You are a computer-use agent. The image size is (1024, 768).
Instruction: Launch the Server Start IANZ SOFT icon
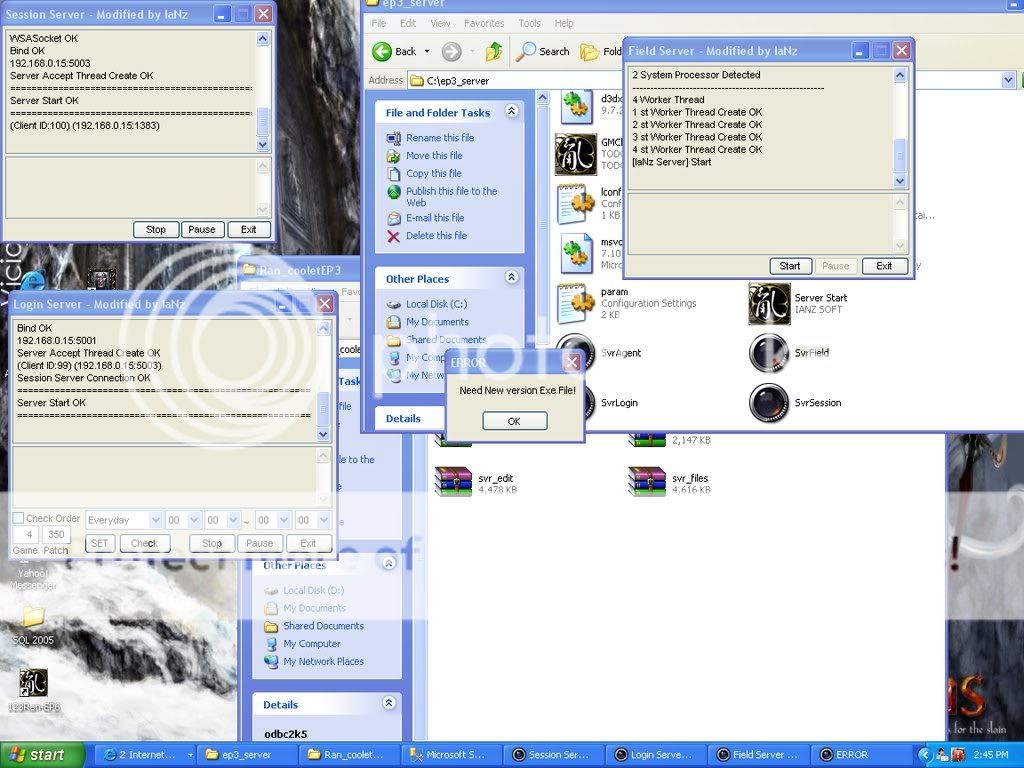[x=770, y=303]
